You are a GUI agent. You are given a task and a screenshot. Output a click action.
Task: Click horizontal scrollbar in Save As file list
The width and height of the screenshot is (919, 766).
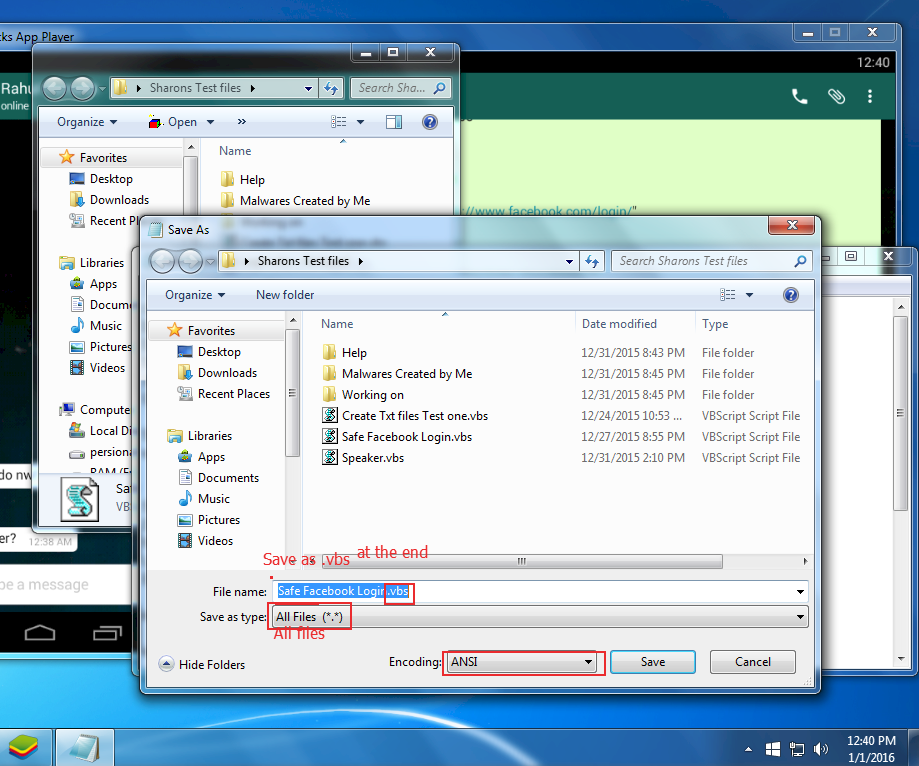522,561
